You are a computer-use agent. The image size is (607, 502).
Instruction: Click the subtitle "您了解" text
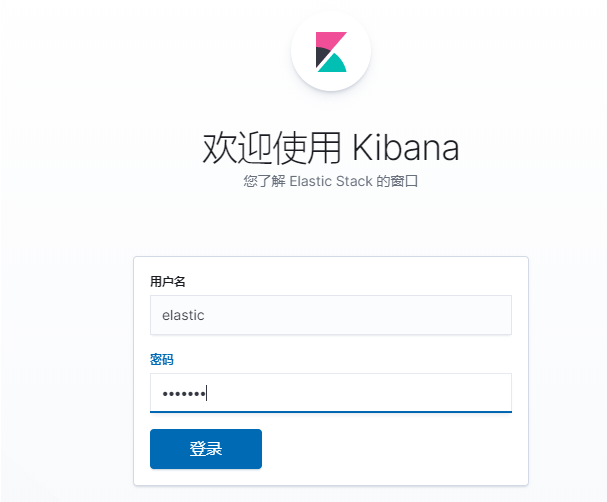tap(264, 184)
